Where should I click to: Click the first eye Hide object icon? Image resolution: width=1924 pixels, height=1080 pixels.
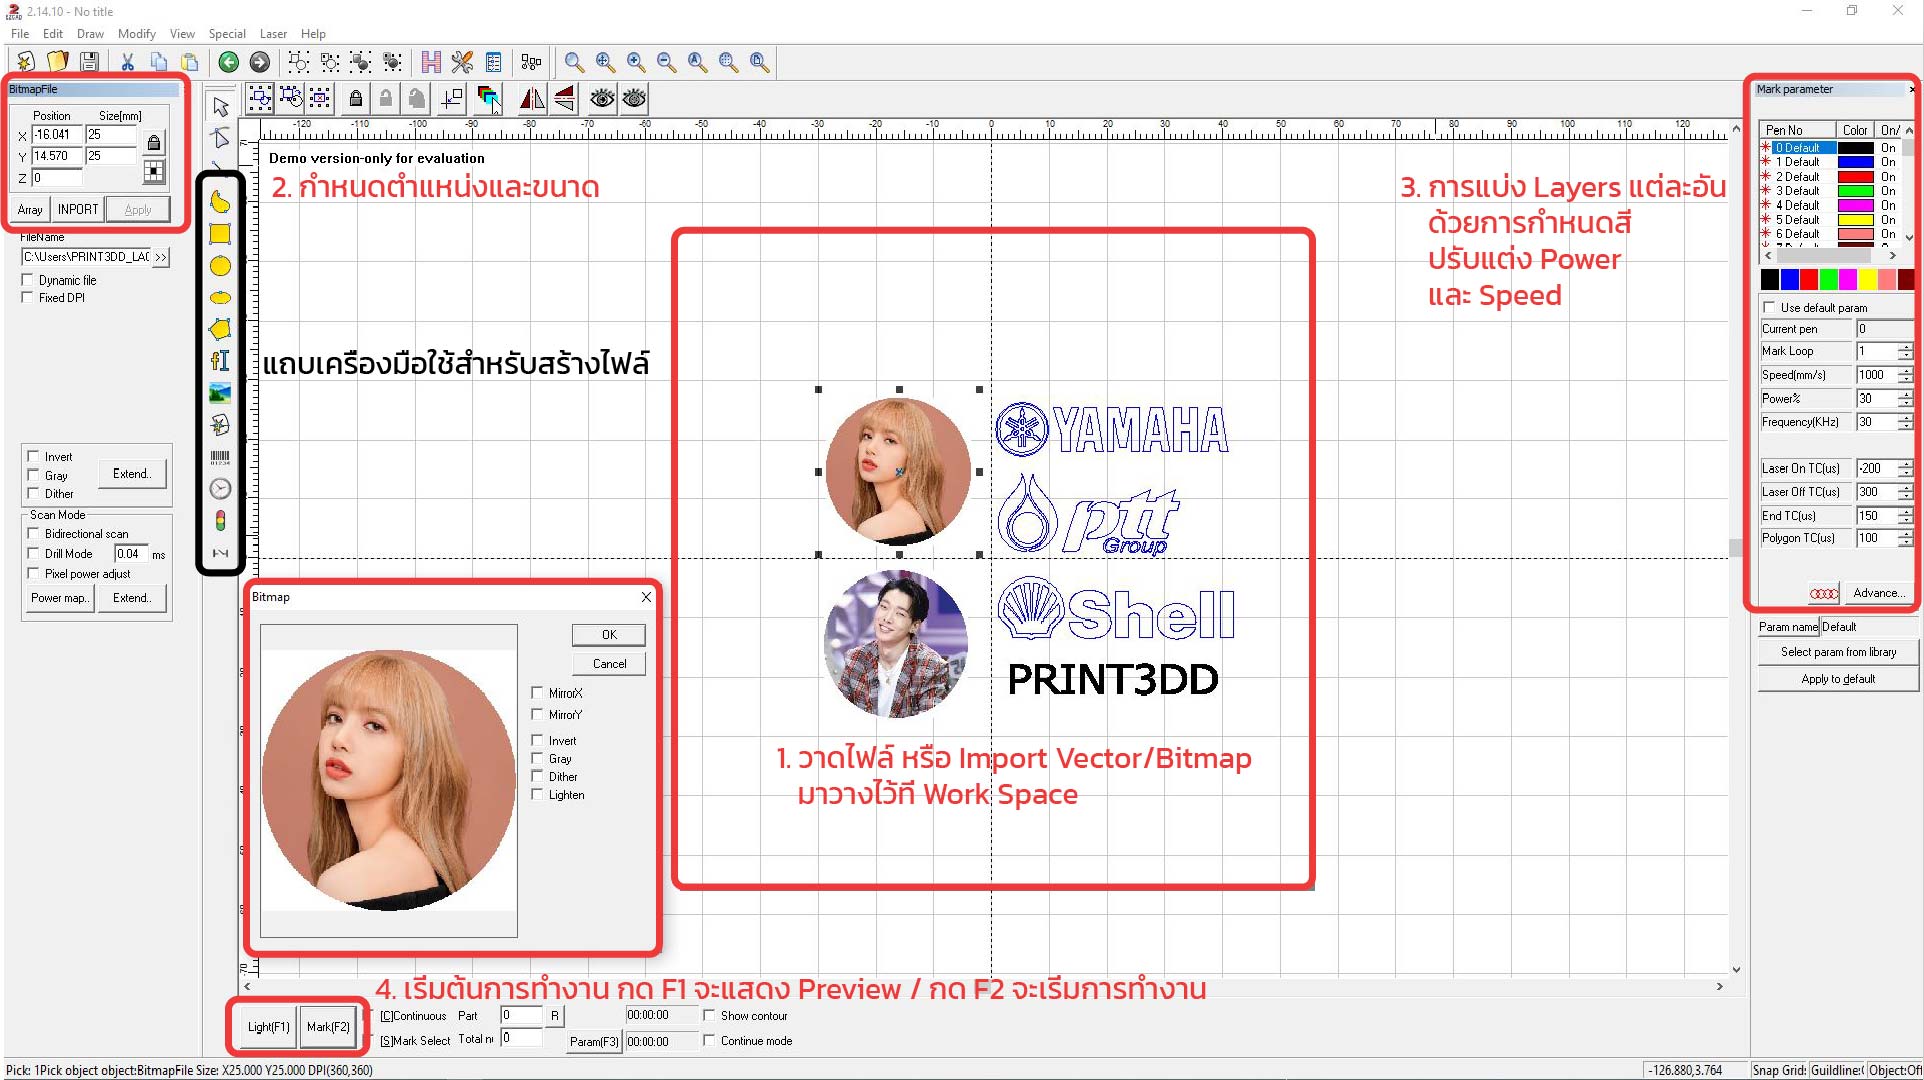coord(603,98)
